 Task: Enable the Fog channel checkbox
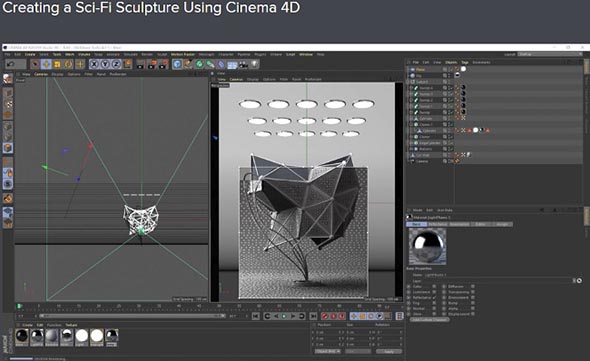tap(434, 303)
